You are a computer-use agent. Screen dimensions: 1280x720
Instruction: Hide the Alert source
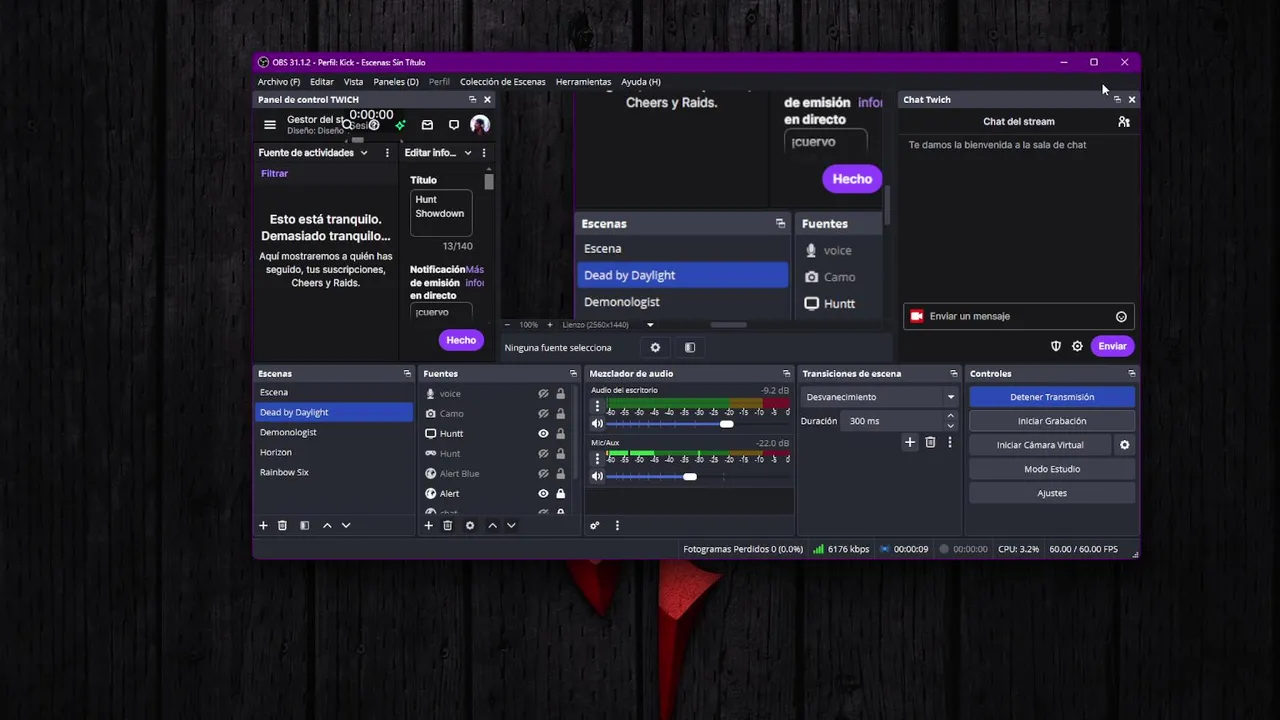click(x=543, y=494)
